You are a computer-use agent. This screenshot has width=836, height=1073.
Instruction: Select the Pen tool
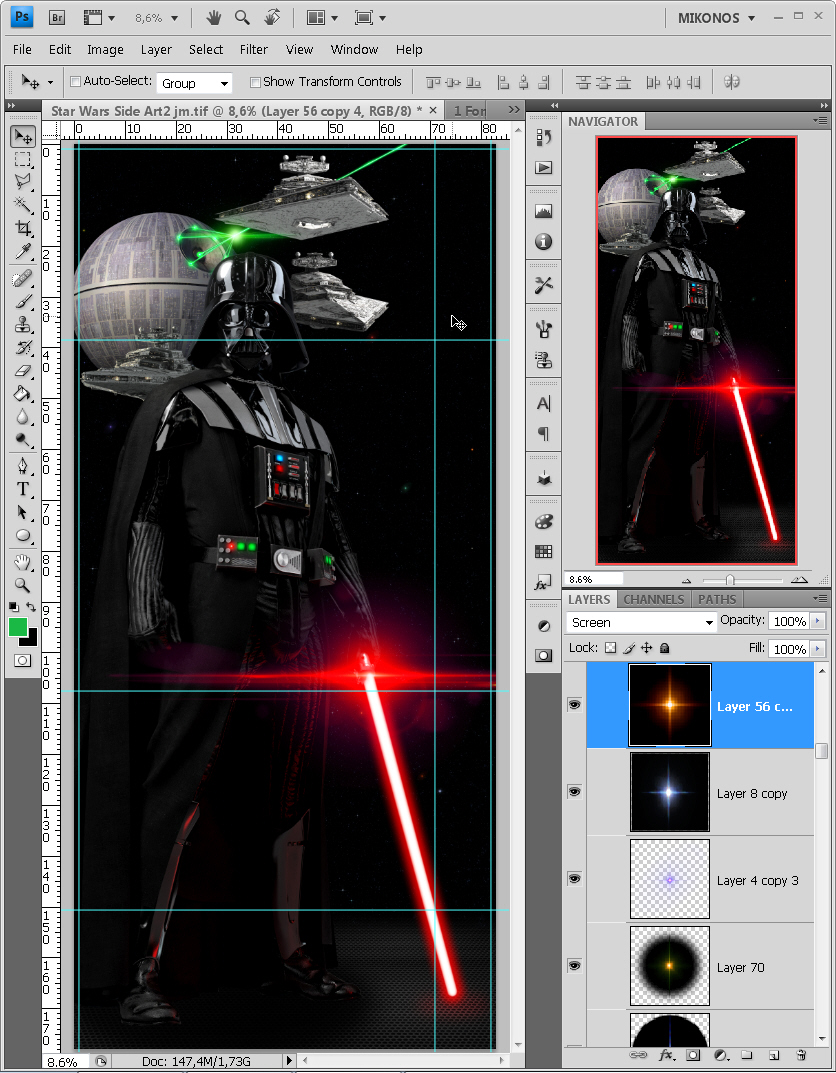(23, 467)
